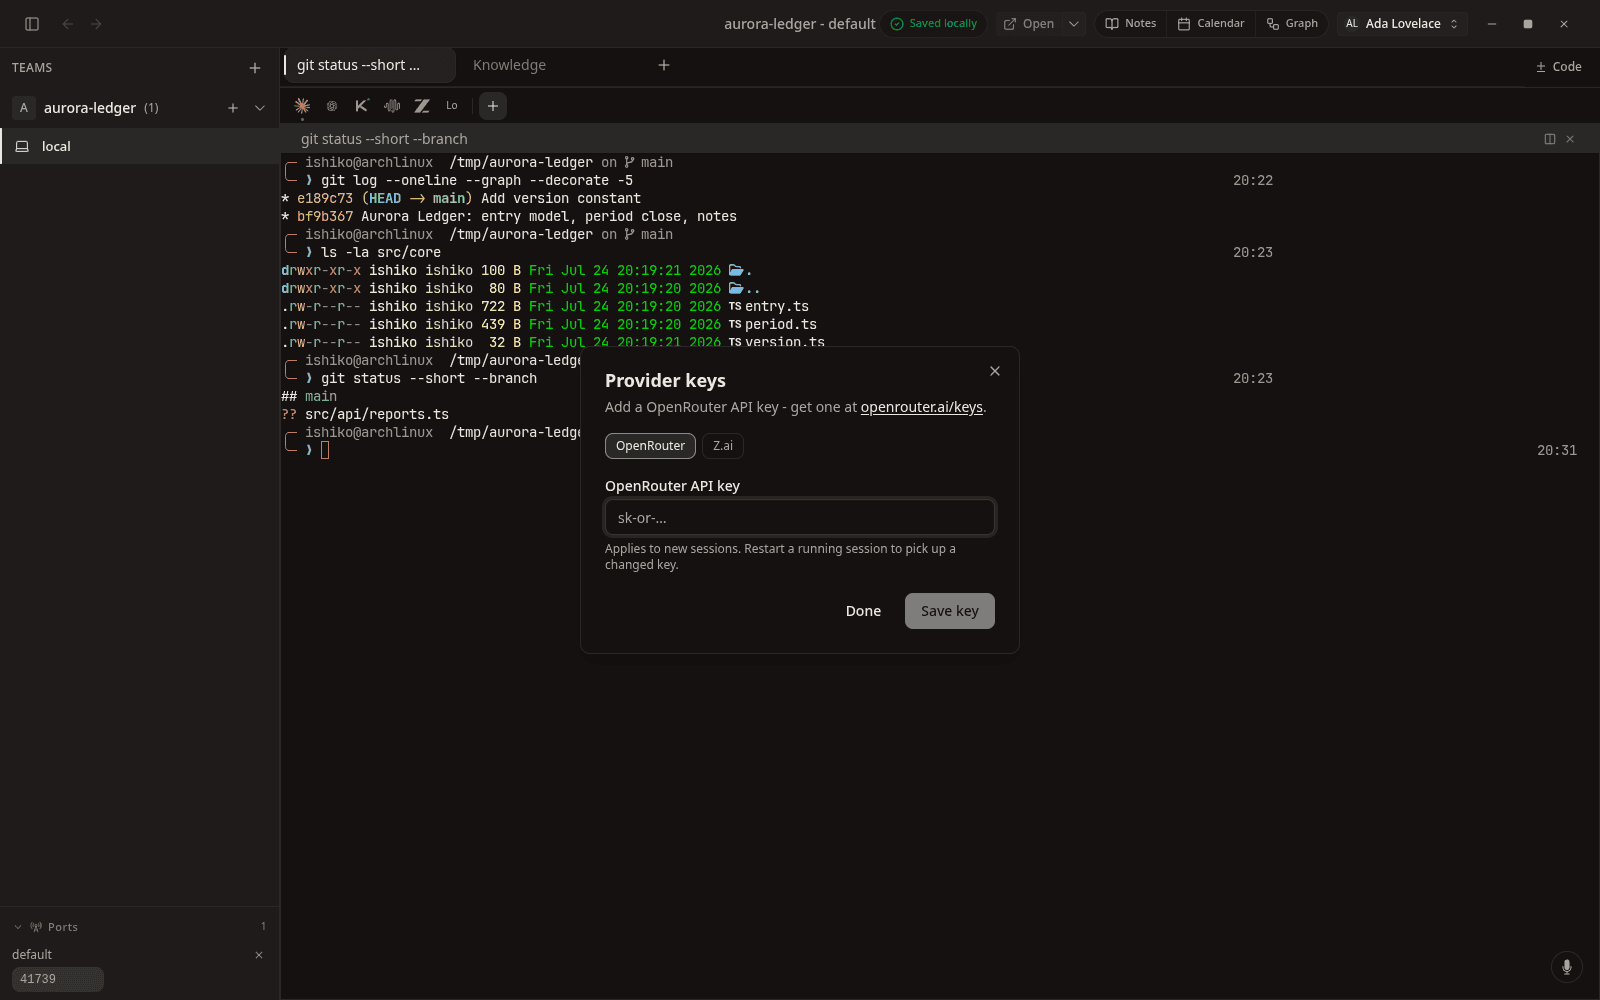Select the Lo agent icon

coord(452,106)
